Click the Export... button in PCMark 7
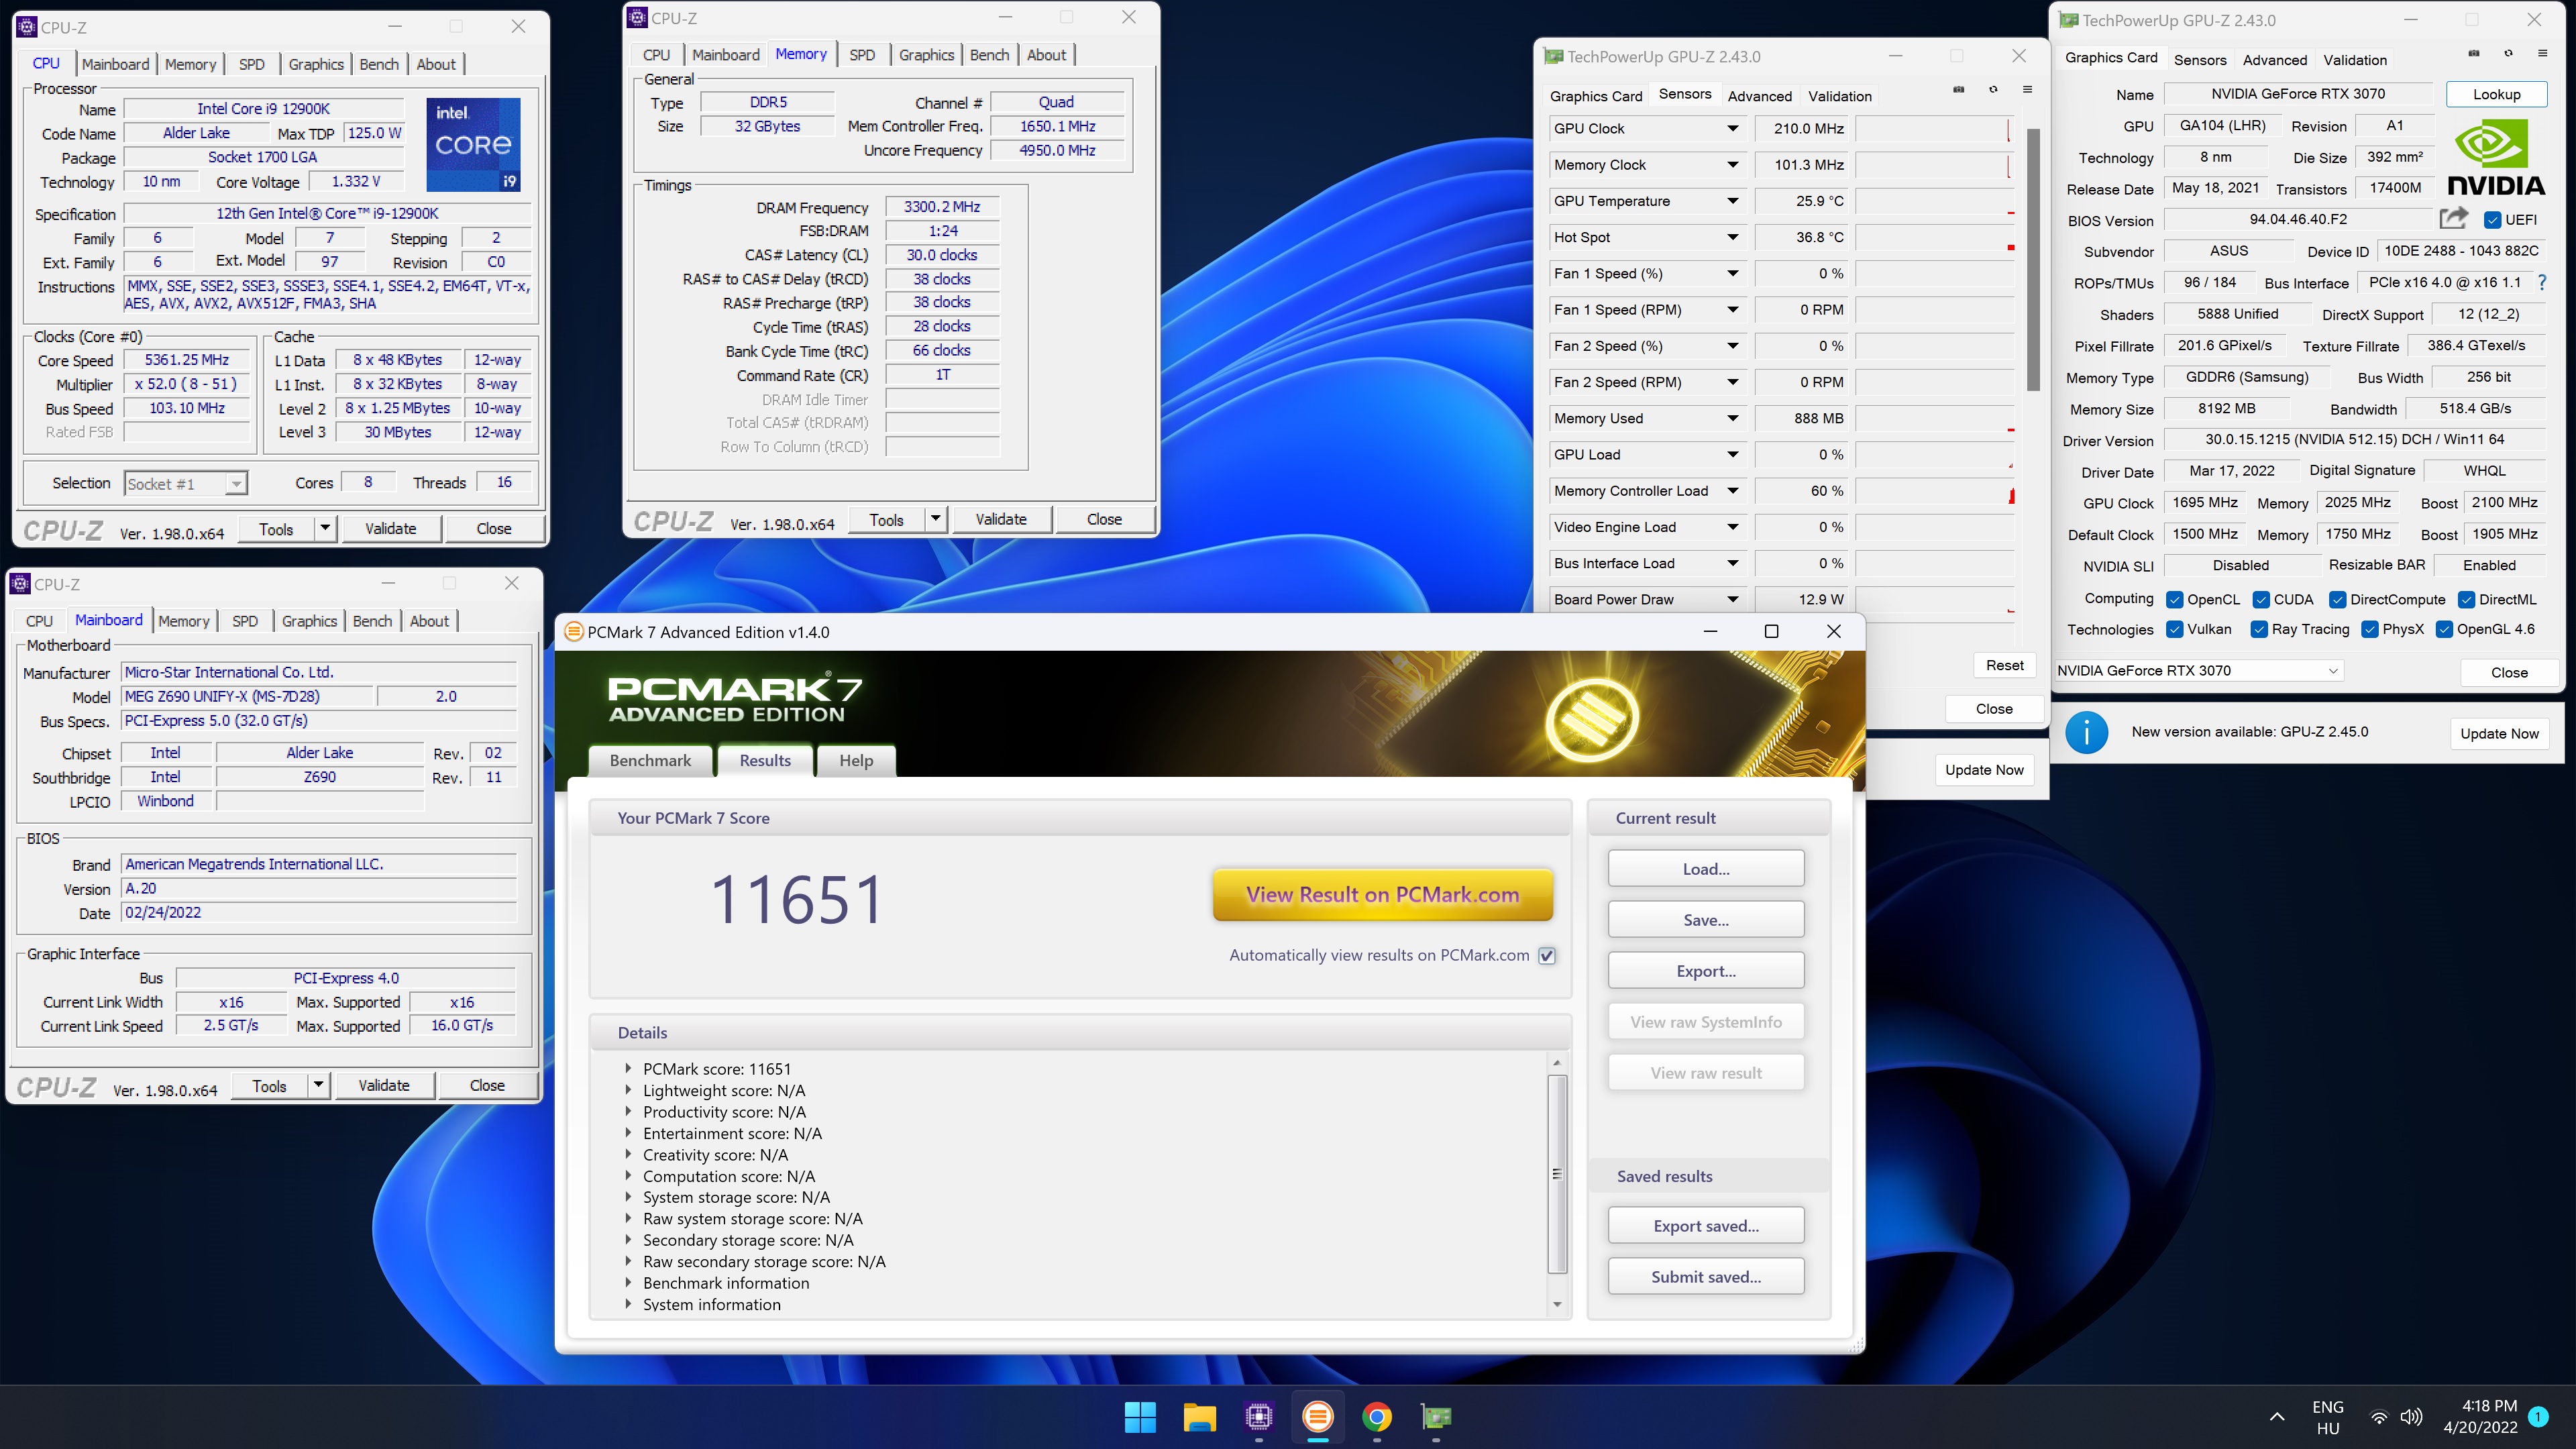The height and width of the screenshot is (1449, 2576). click(x=1706, y=971)
